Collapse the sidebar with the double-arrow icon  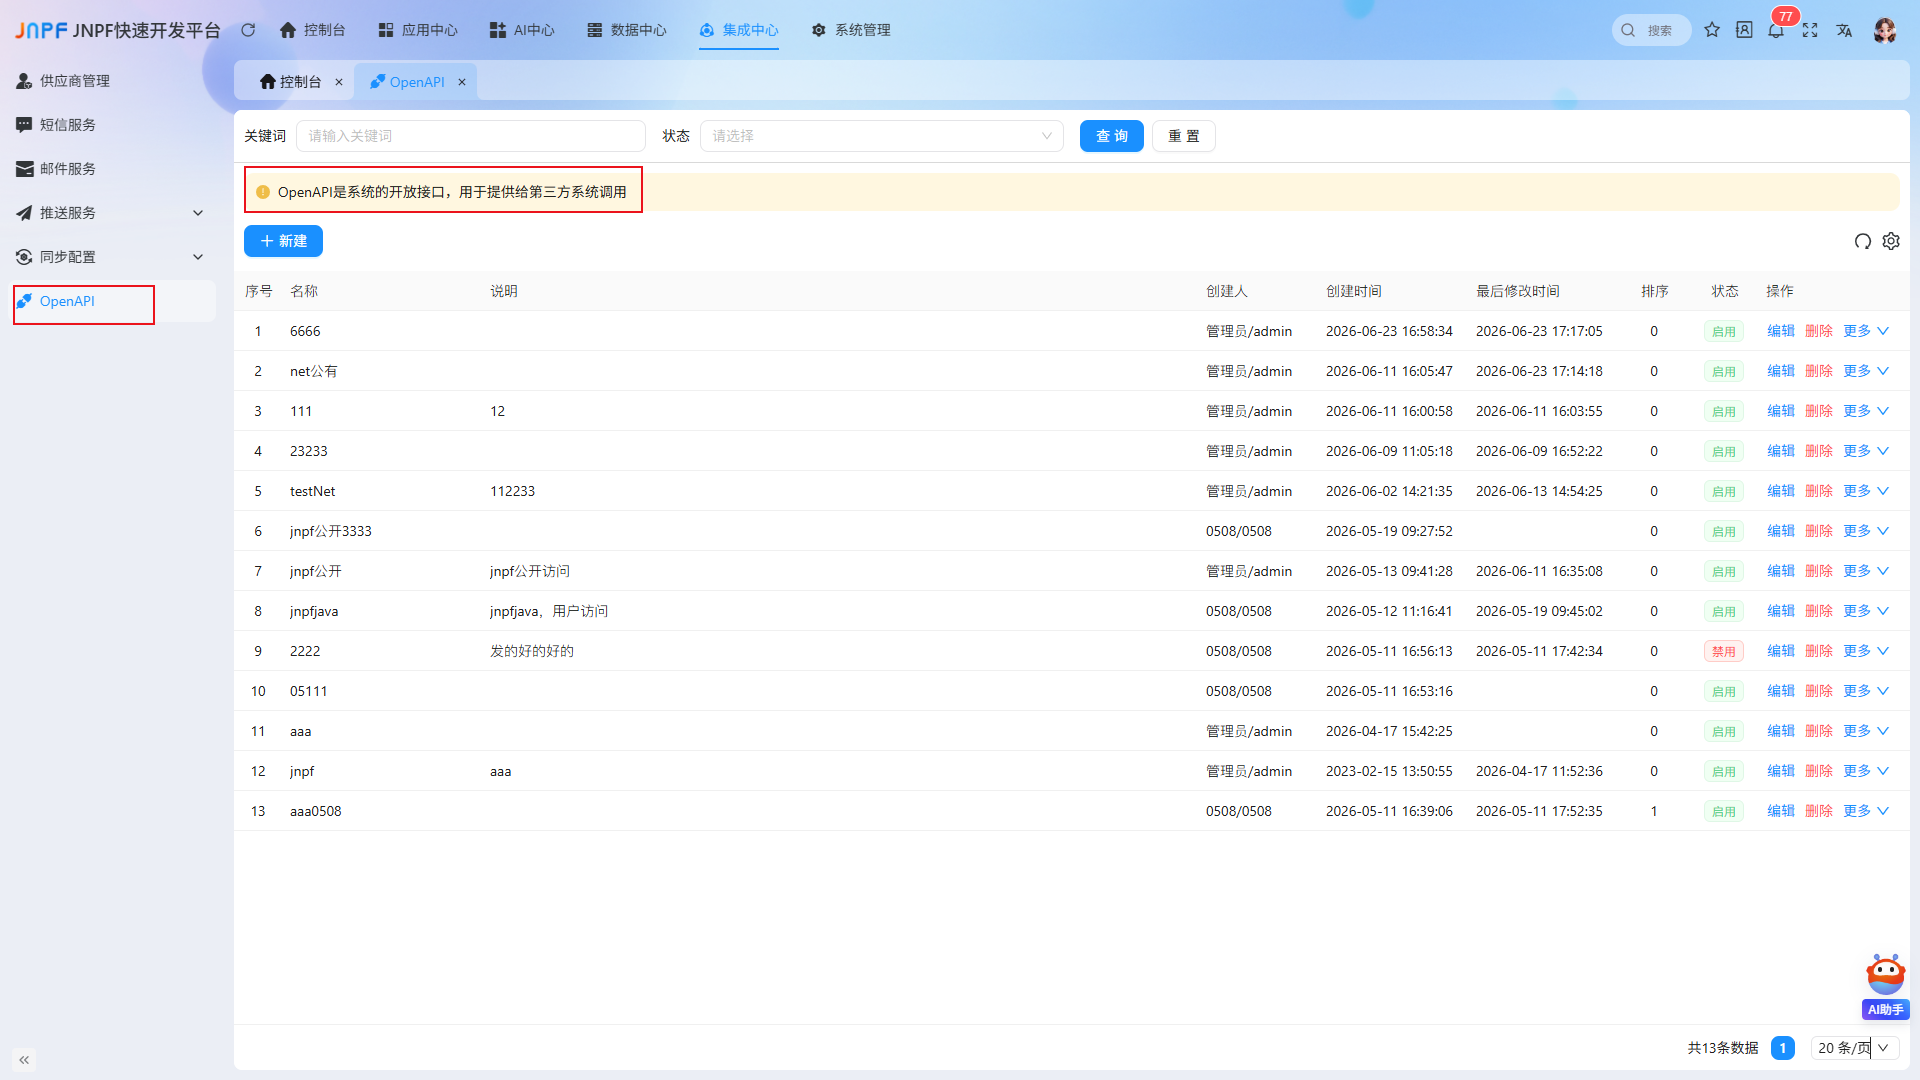coord(24,1059)
